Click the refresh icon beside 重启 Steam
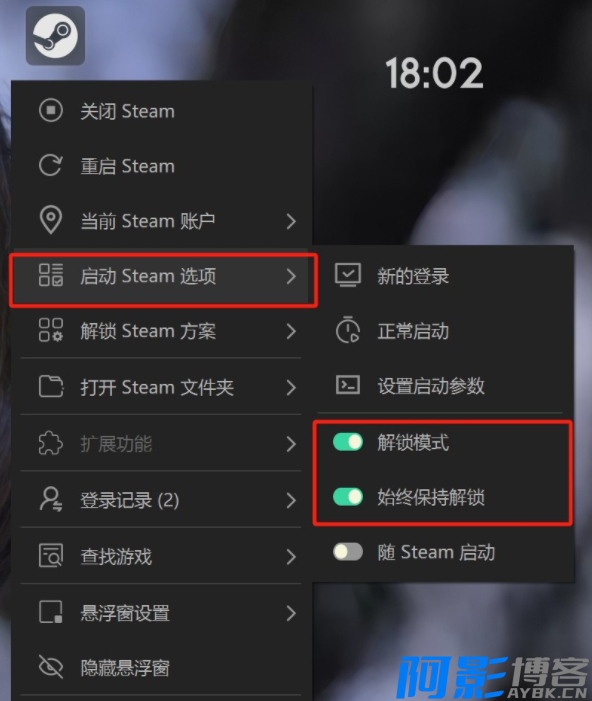 point(51,165)
